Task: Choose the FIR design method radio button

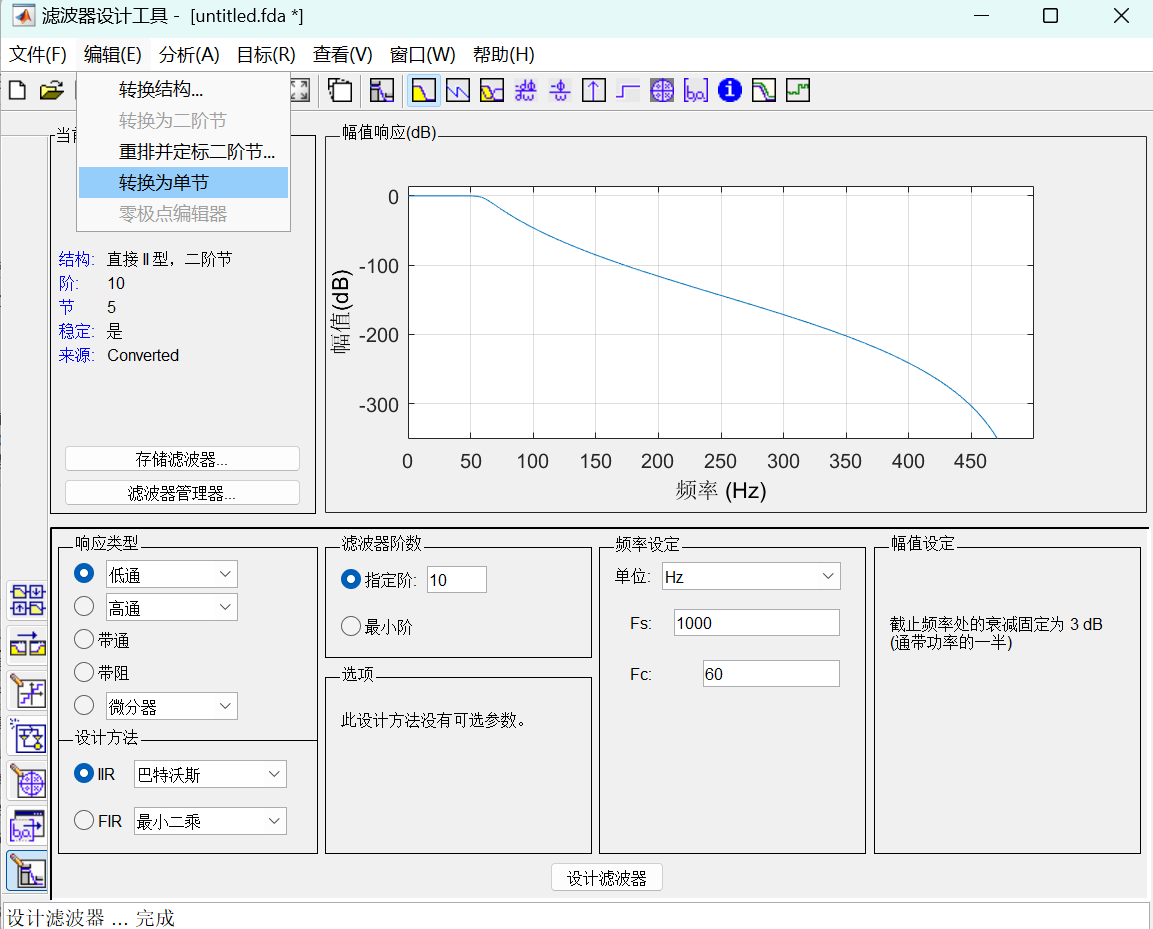Action: pyautogui.click(x=84, y=820)
